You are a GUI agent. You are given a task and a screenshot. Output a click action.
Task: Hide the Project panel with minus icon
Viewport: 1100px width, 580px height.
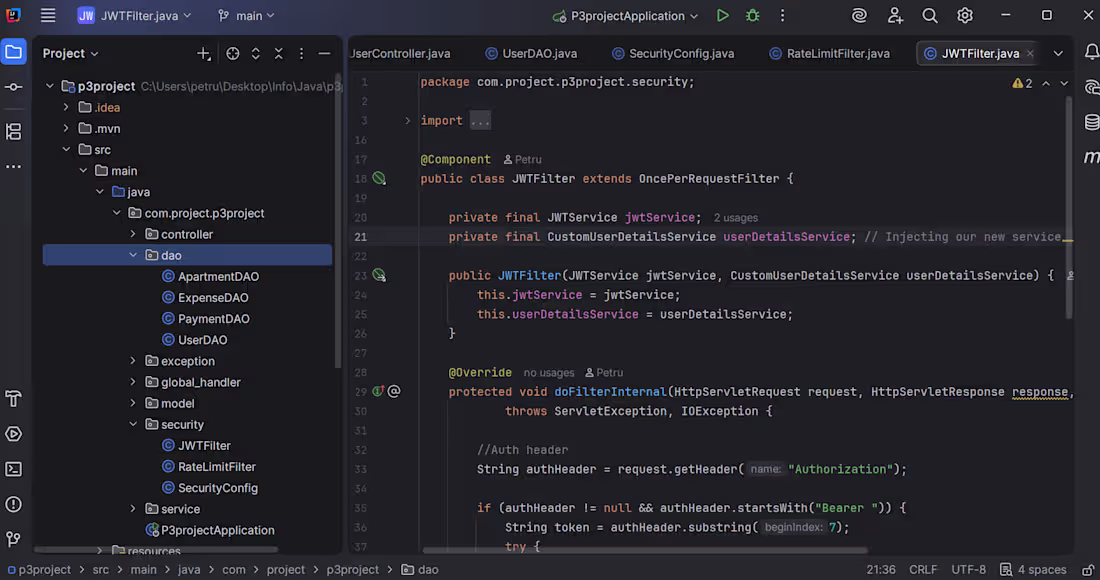(x=324, y=53)
